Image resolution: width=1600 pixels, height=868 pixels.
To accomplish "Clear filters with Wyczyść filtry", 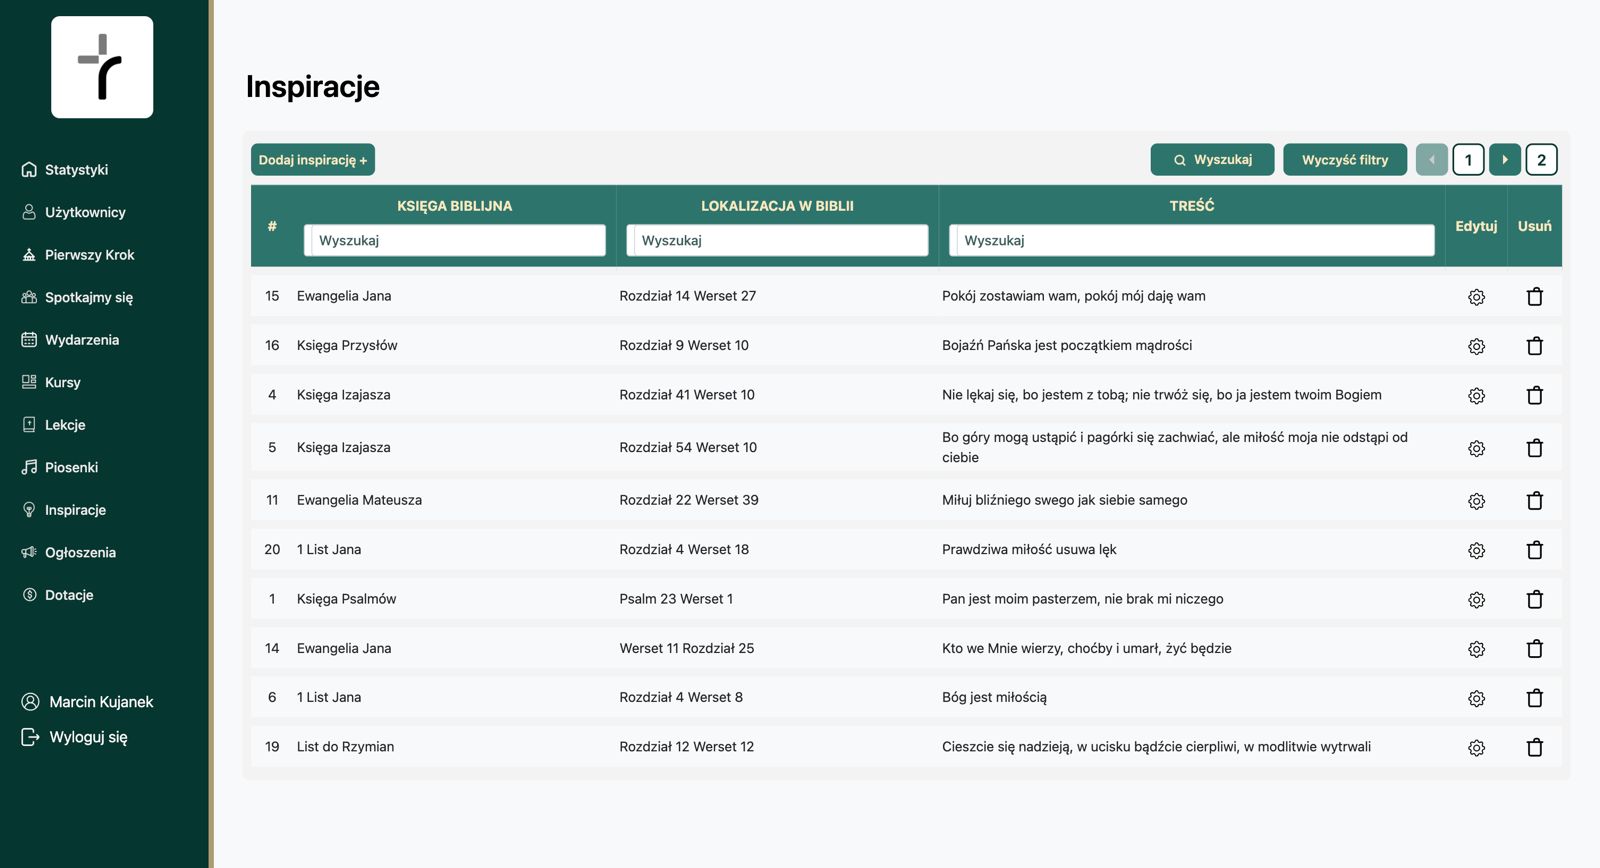I will pyautogui.click(x=1345, y=160).
